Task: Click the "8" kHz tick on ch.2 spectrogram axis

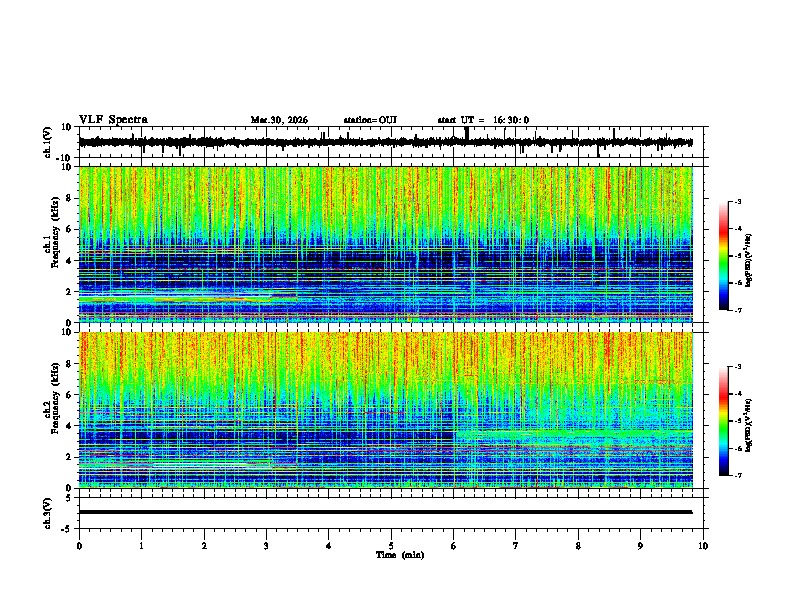Action: (x=69, y=364)
